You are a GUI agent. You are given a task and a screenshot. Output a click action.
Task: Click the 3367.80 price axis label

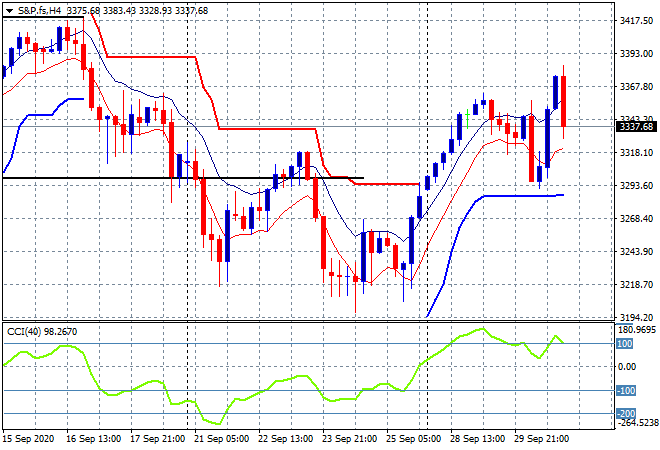point(636,86)
